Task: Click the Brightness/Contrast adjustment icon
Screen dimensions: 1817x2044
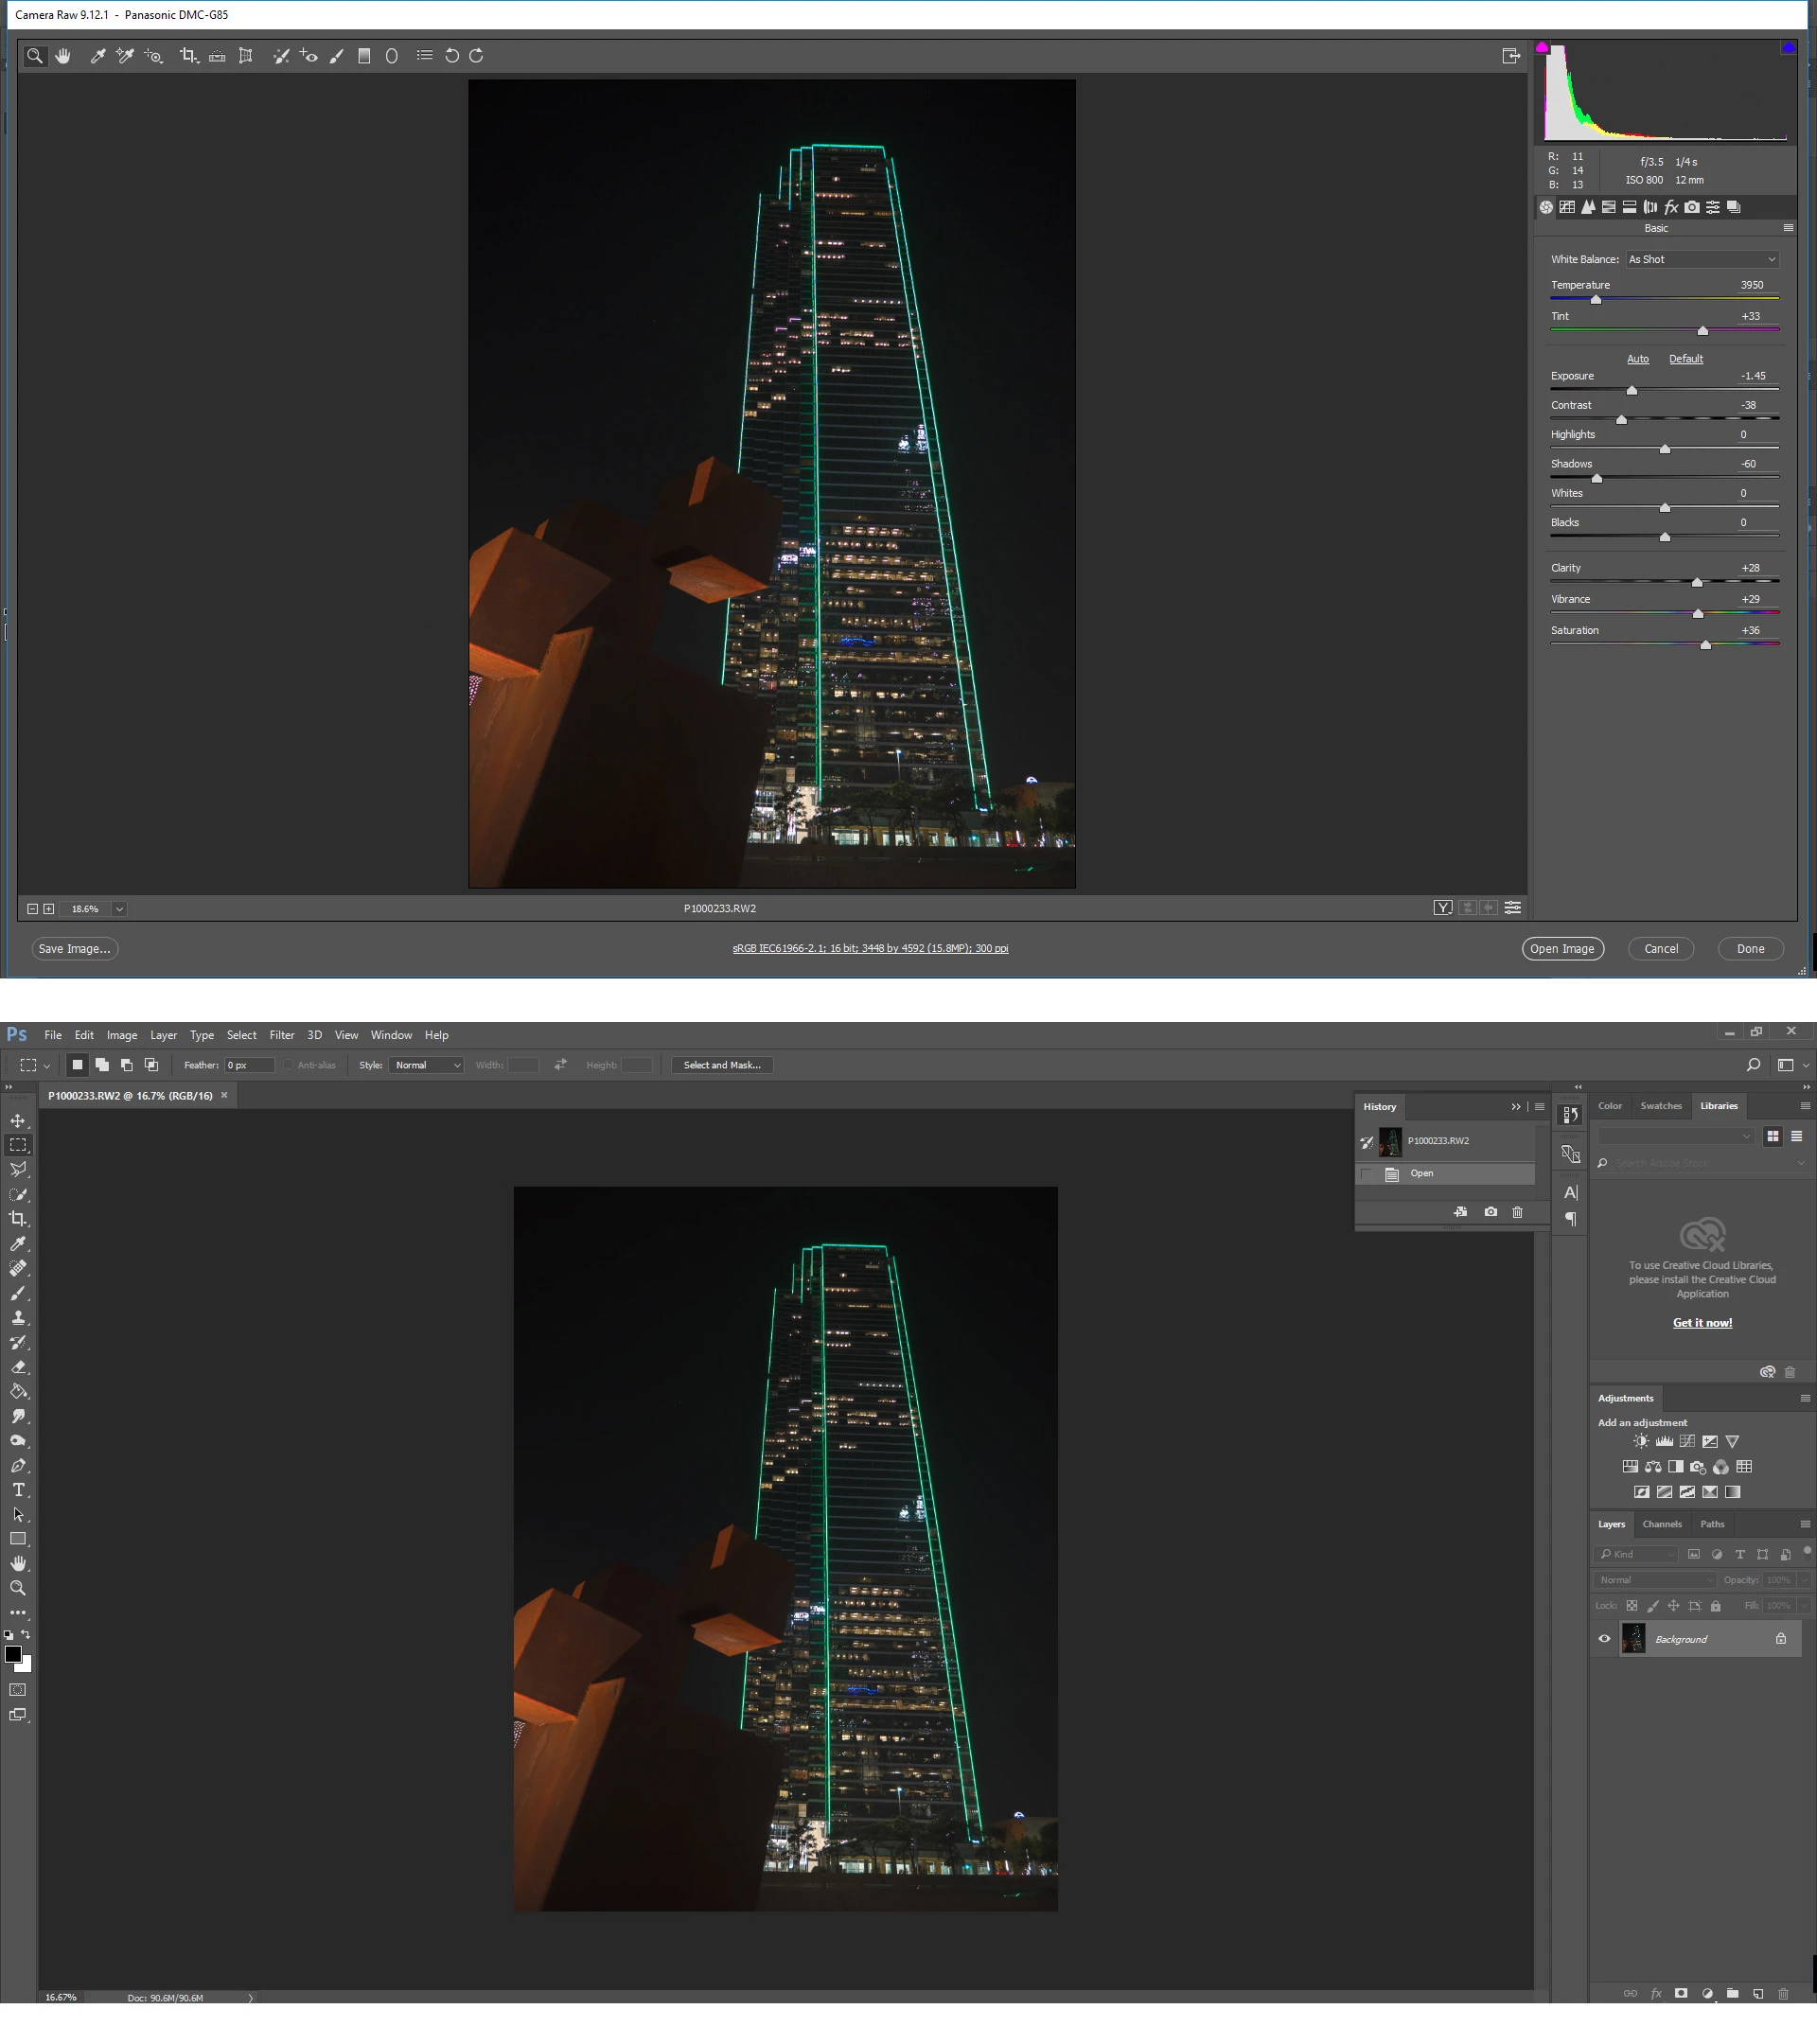Action: (1641, 1441)
